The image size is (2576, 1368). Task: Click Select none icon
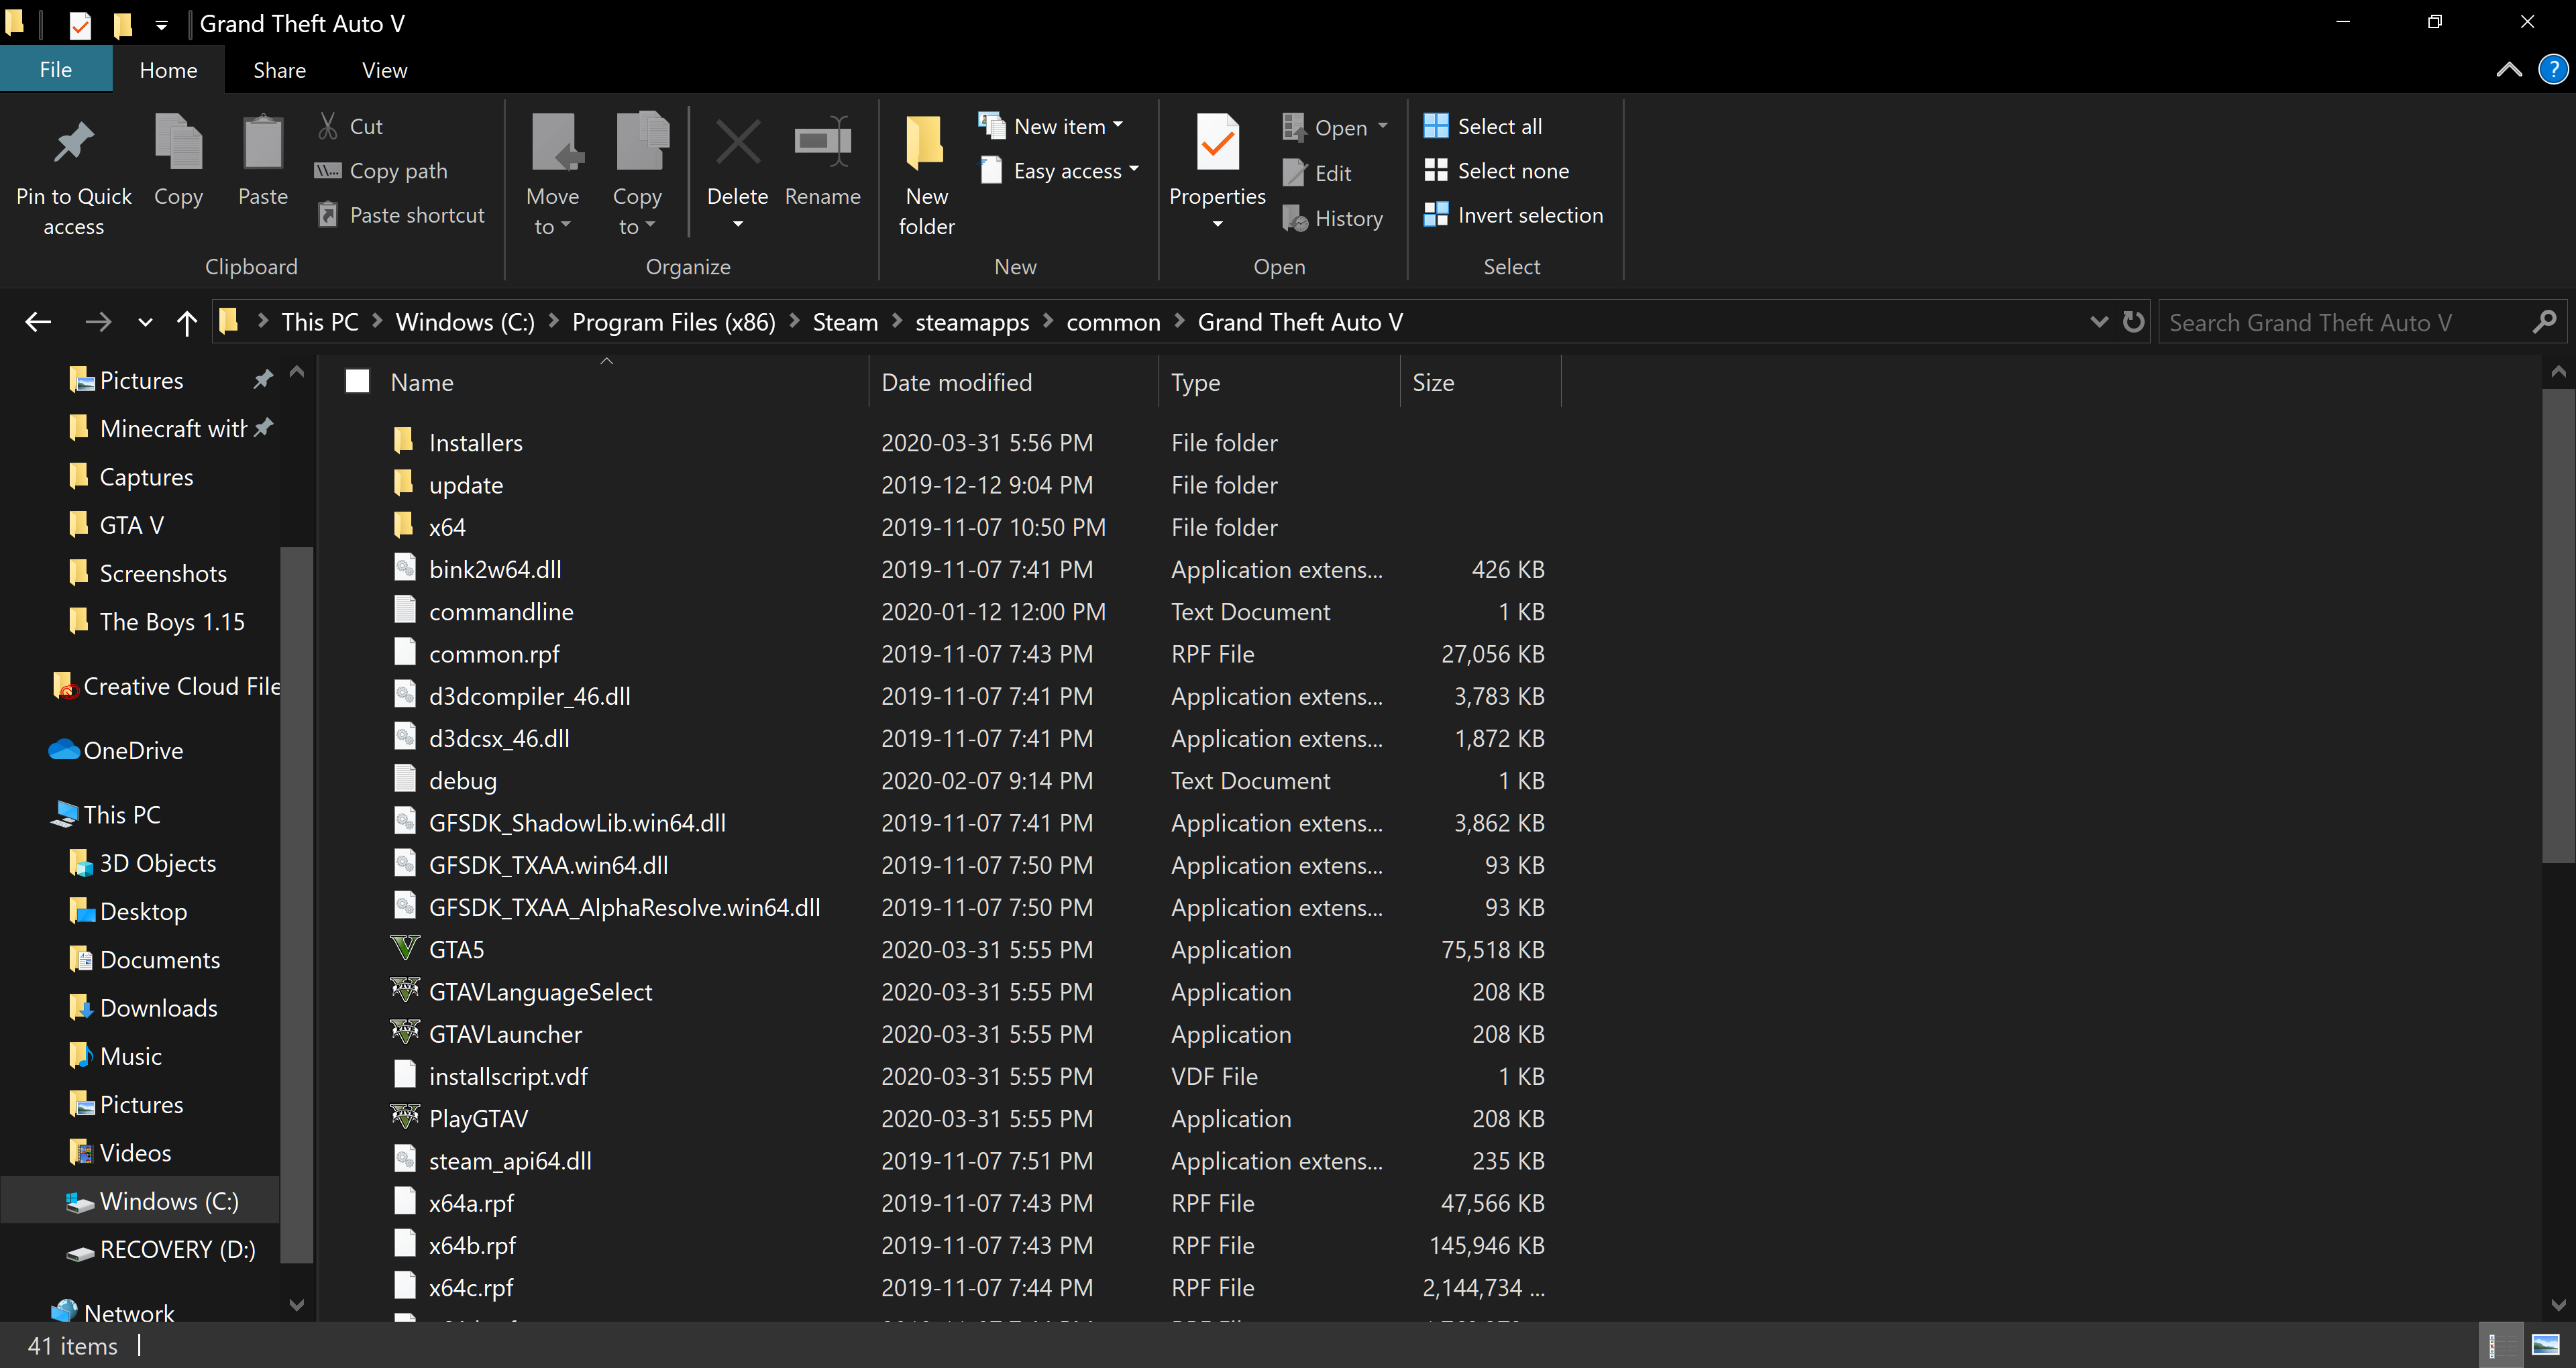coord(1436,170)
